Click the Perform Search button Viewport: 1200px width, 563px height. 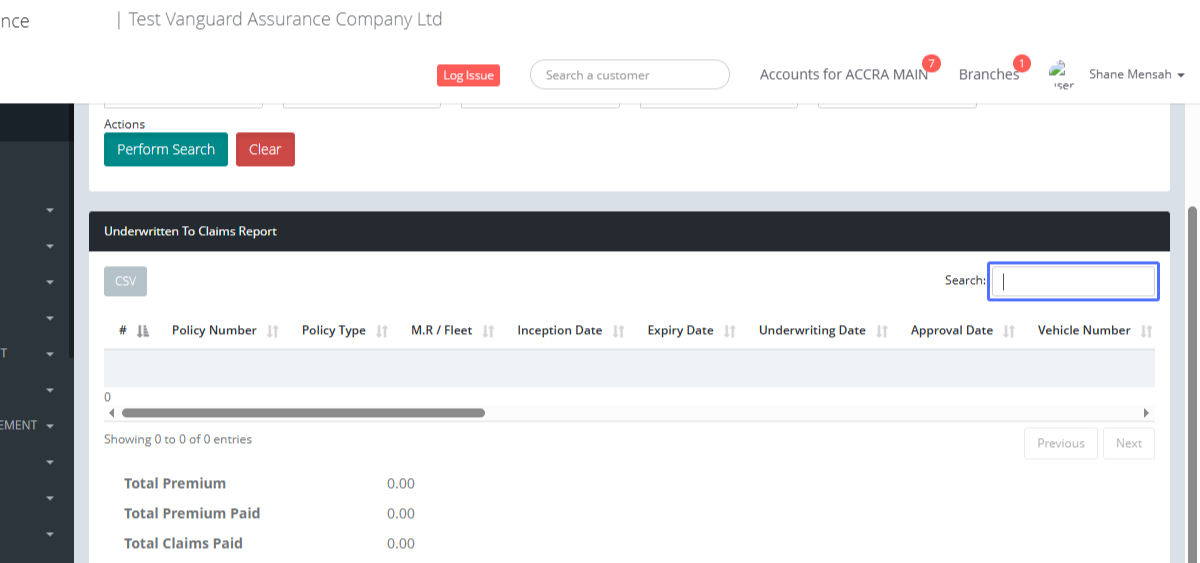pos(166,150)
